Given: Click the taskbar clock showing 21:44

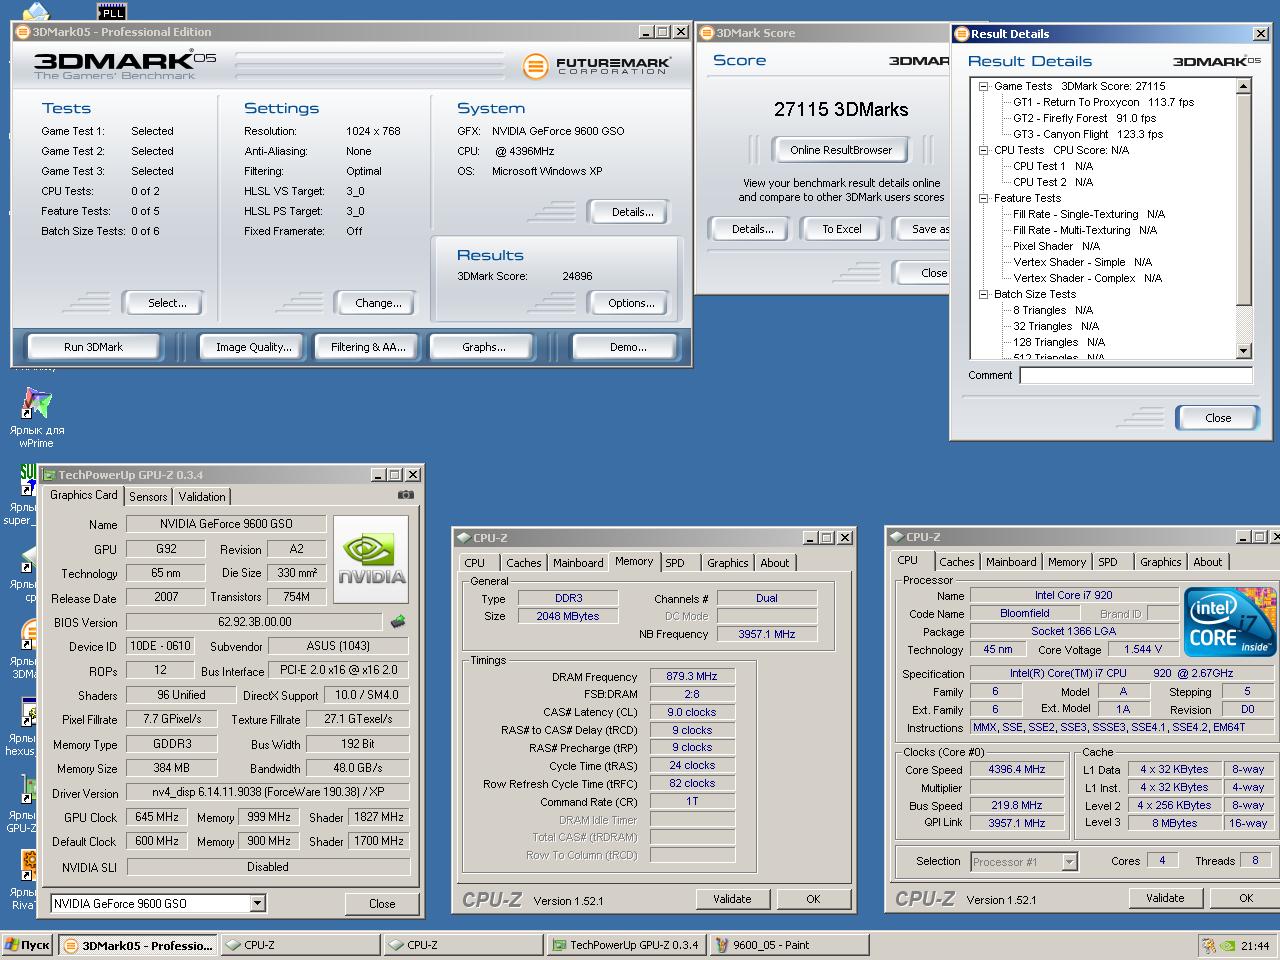Looking at the screenshot, I should (1255, 946).
